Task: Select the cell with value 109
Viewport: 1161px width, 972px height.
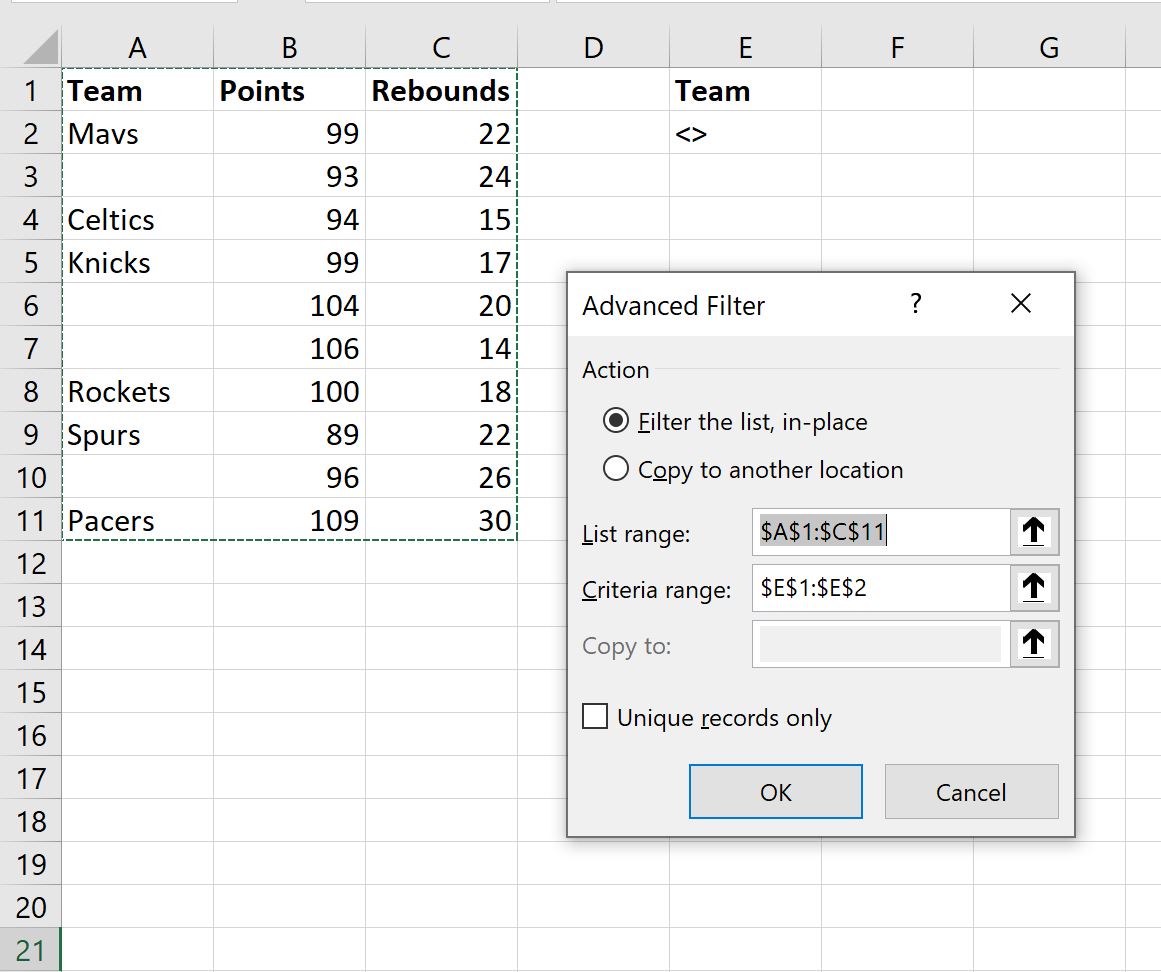Action: click(288, 520)
